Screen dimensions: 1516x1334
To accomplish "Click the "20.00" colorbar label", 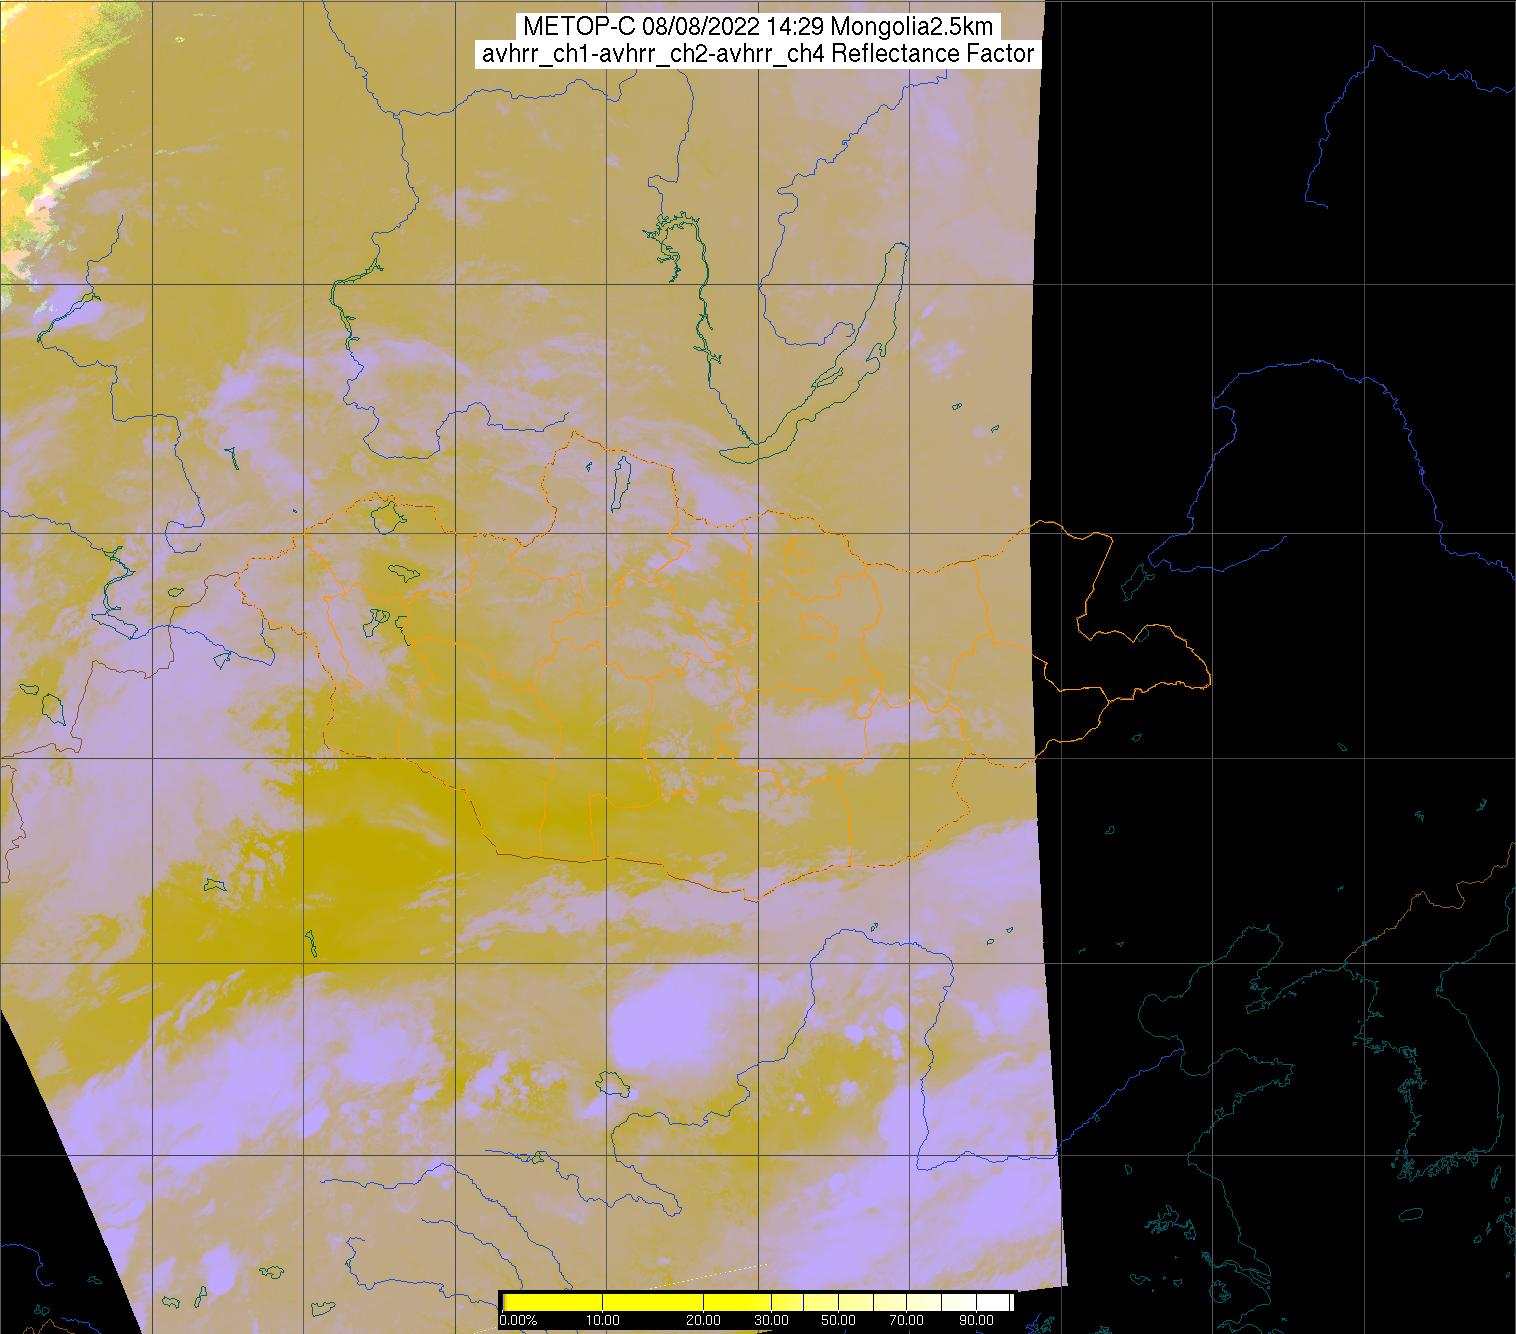I will [703, 1320].
